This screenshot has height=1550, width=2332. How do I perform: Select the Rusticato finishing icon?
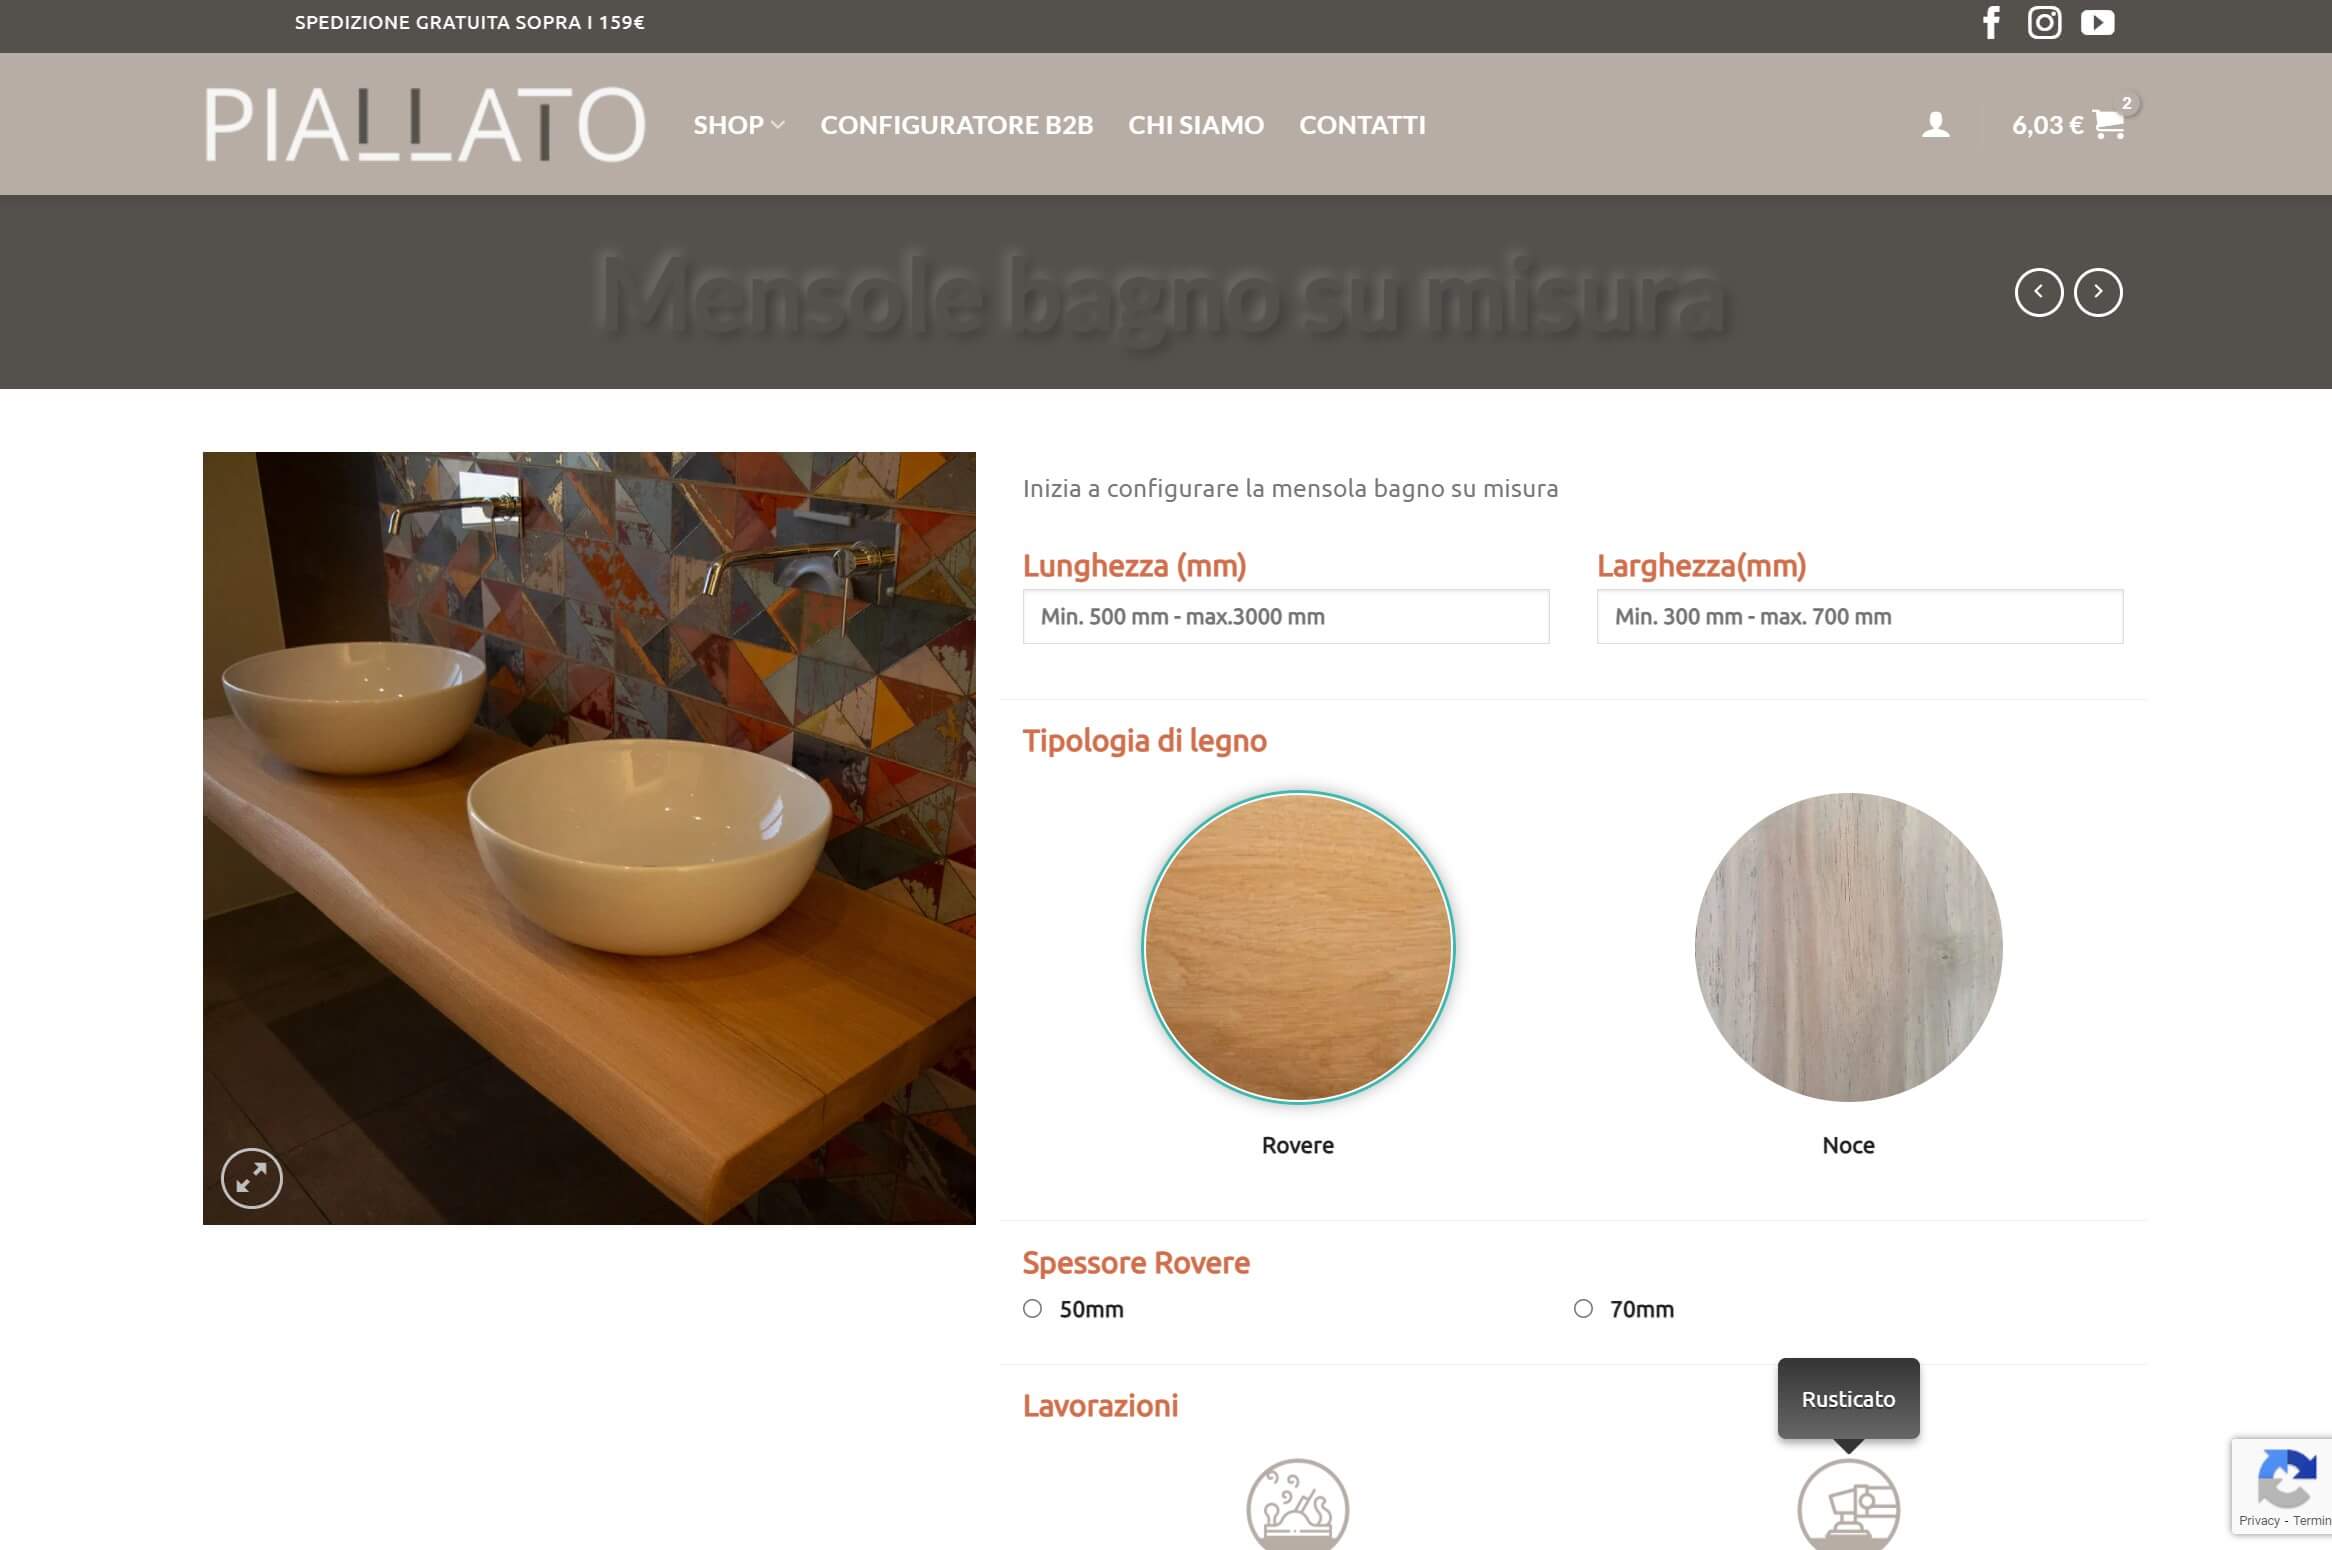click(x=1848, y=1505)
